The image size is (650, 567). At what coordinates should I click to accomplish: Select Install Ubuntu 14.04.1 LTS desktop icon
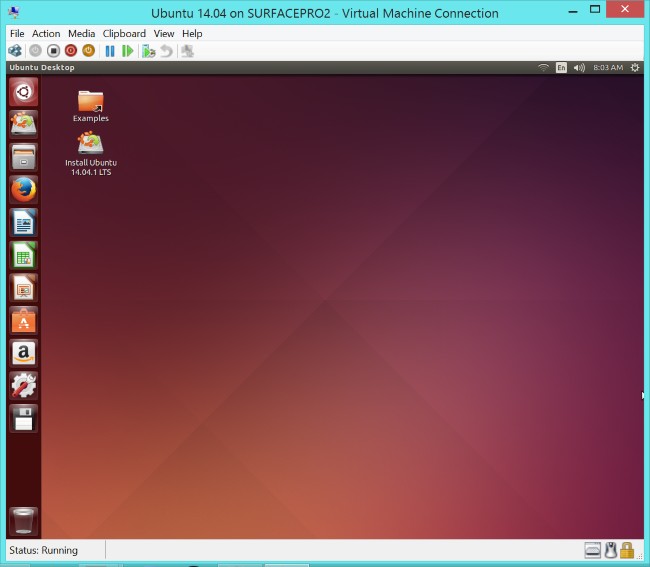click(x=91, y=154)
